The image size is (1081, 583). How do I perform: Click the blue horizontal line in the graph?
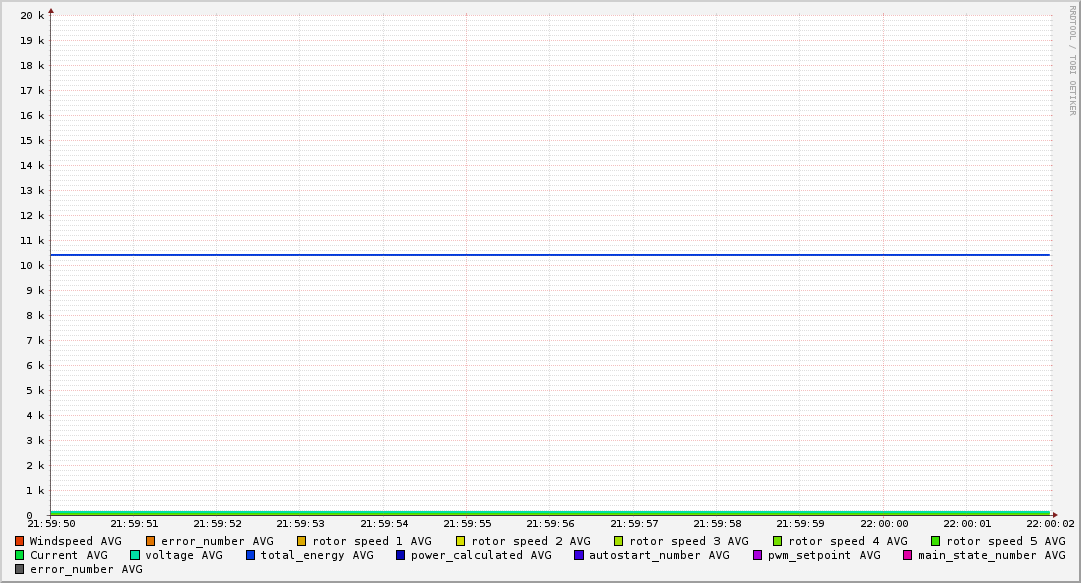[550, 255]
